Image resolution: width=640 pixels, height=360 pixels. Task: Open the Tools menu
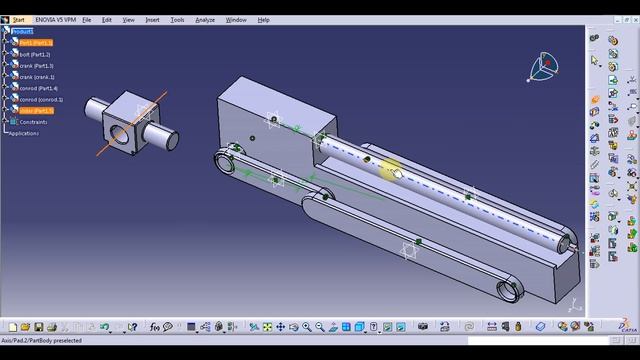[177, 20]
